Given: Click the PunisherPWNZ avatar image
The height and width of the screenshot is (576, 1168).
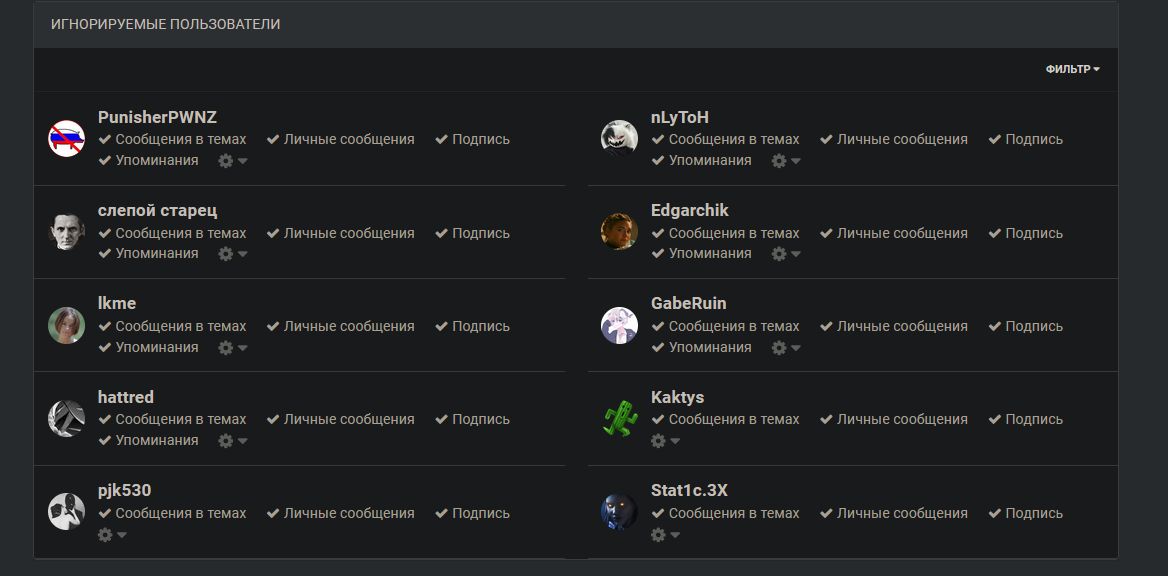Looking at the screenshot, I should [66, 138].
